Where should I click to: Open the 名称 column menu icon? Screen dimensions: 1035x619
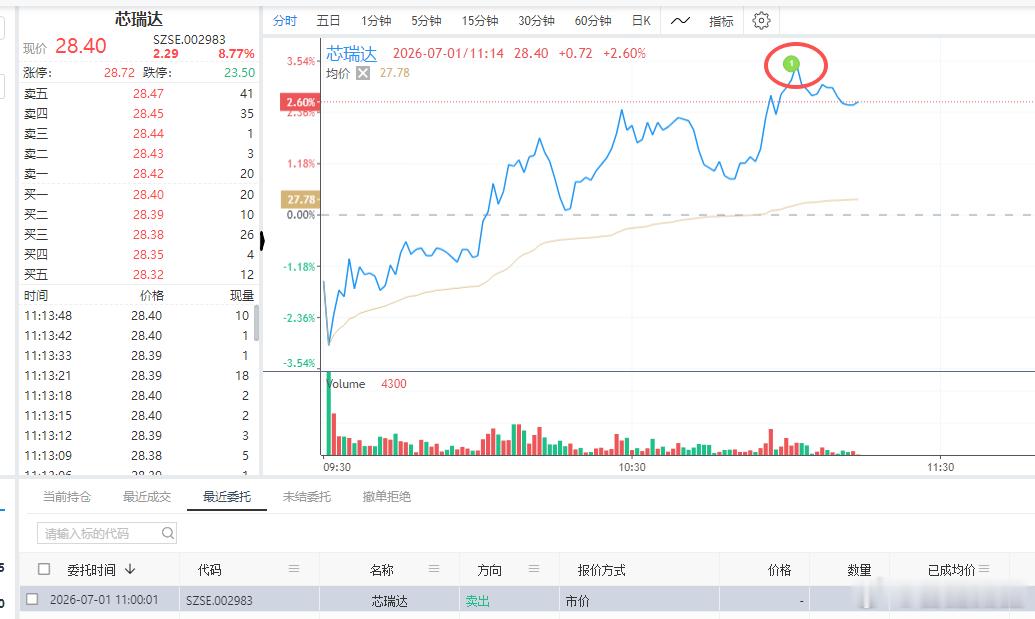tap(434, 569)
